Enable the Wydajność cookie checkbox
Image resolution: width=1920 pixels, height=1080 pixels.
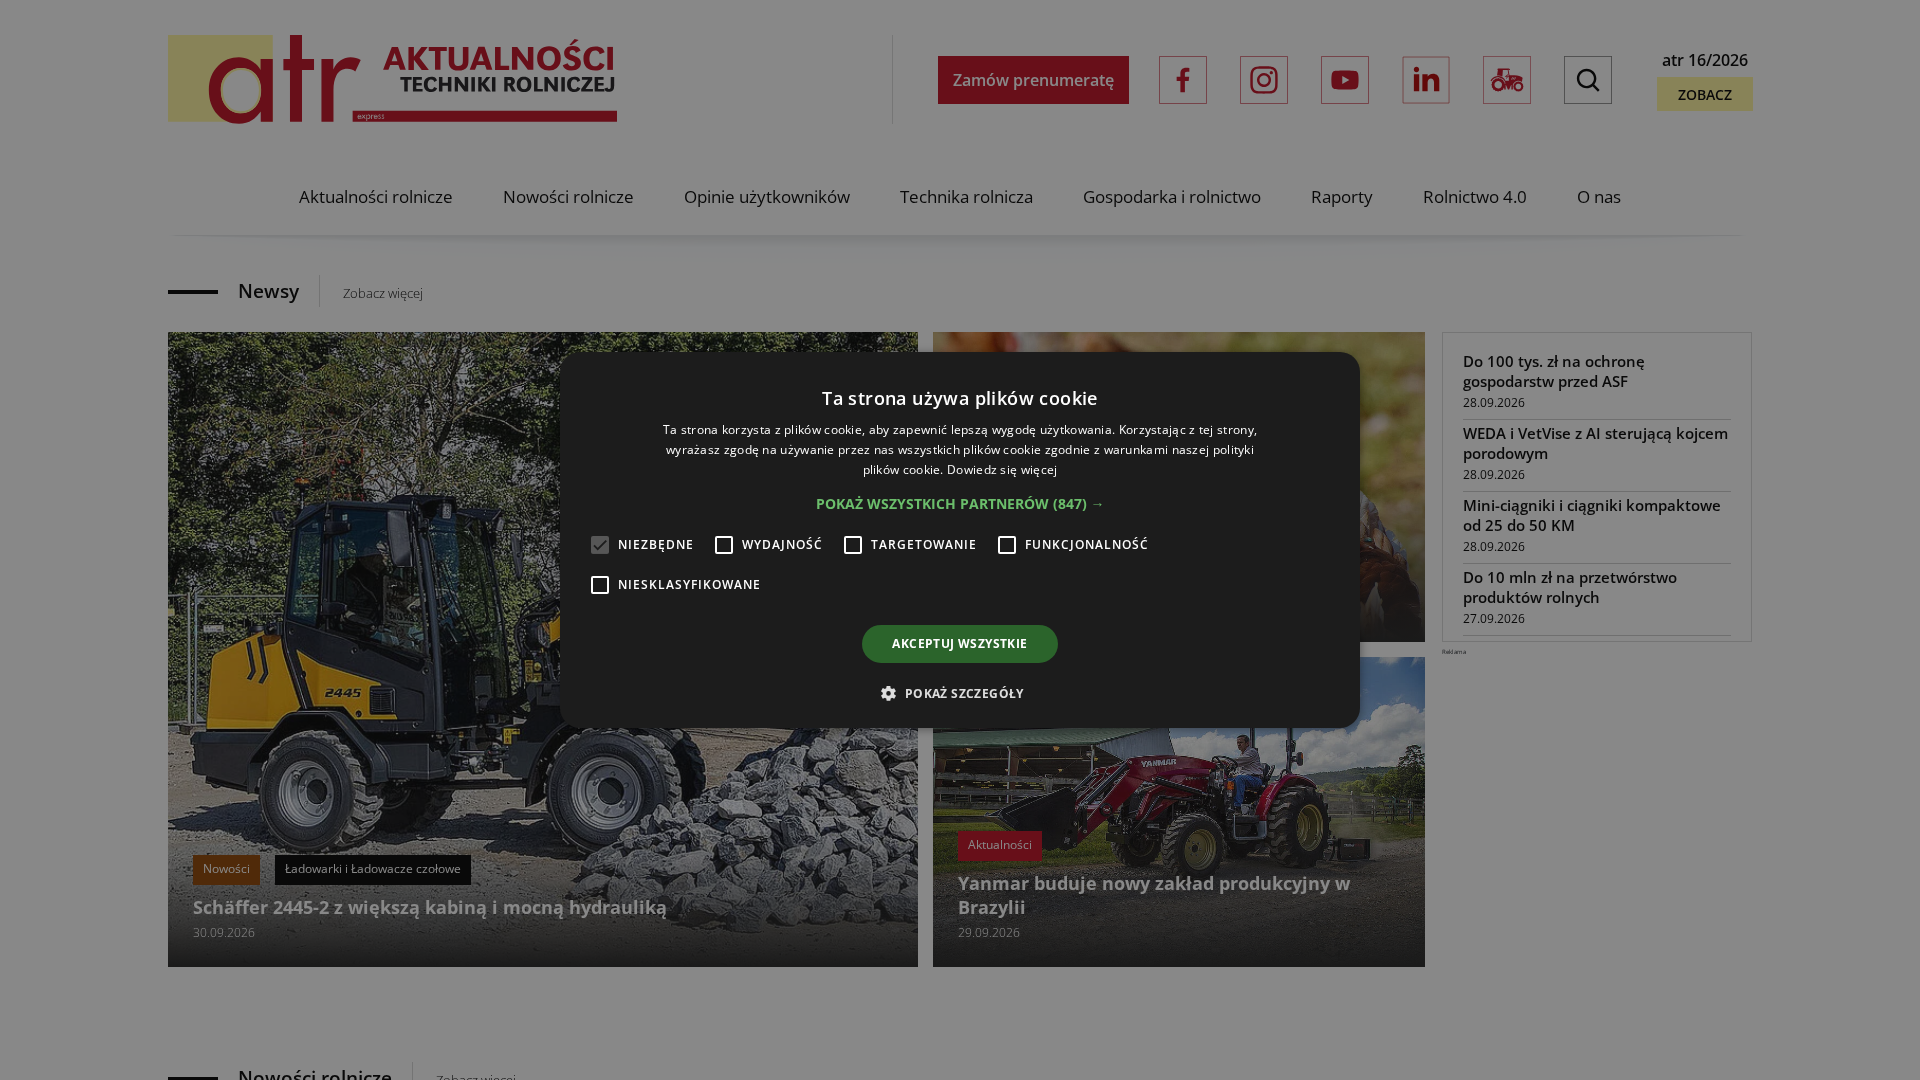(724, 545)
